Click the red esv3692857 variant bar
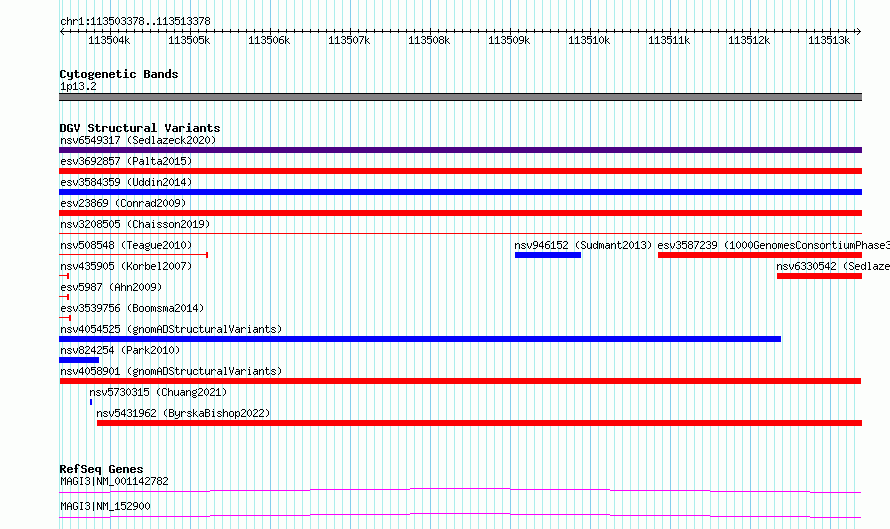Screen dimensions: 890x529 coord(460,171)
